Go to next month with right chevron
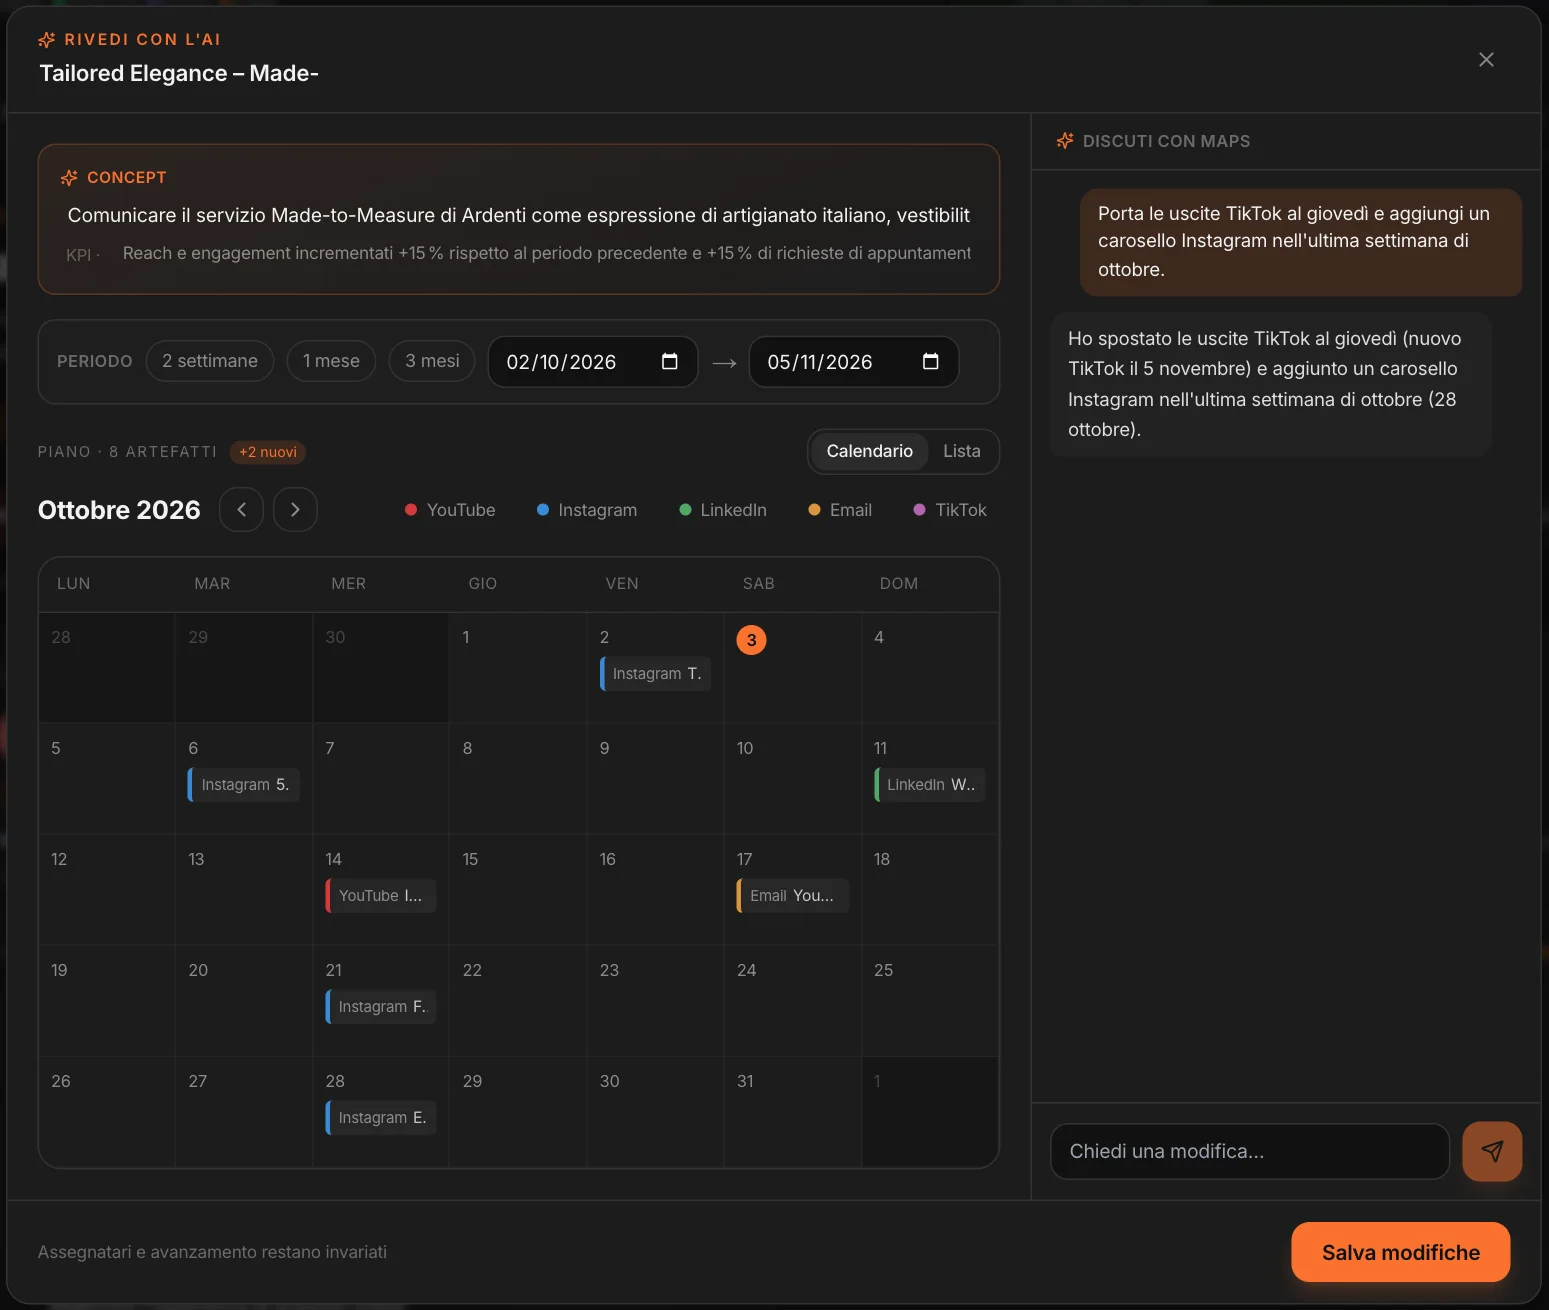 (295, 509)
